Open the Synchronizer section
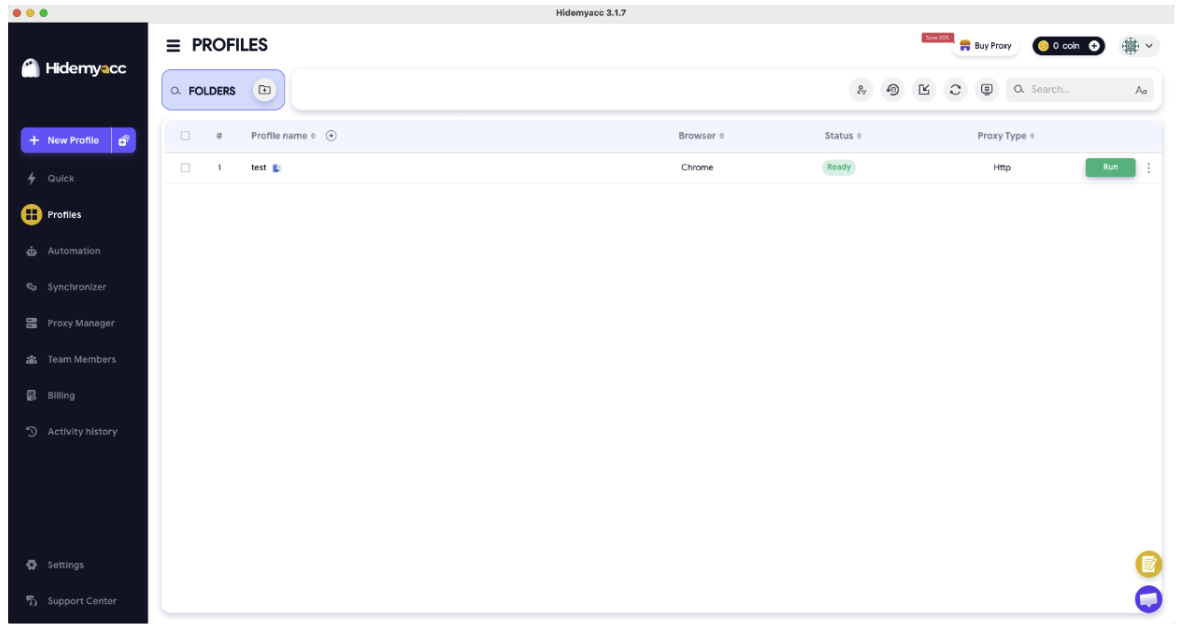 click(76, 287)
